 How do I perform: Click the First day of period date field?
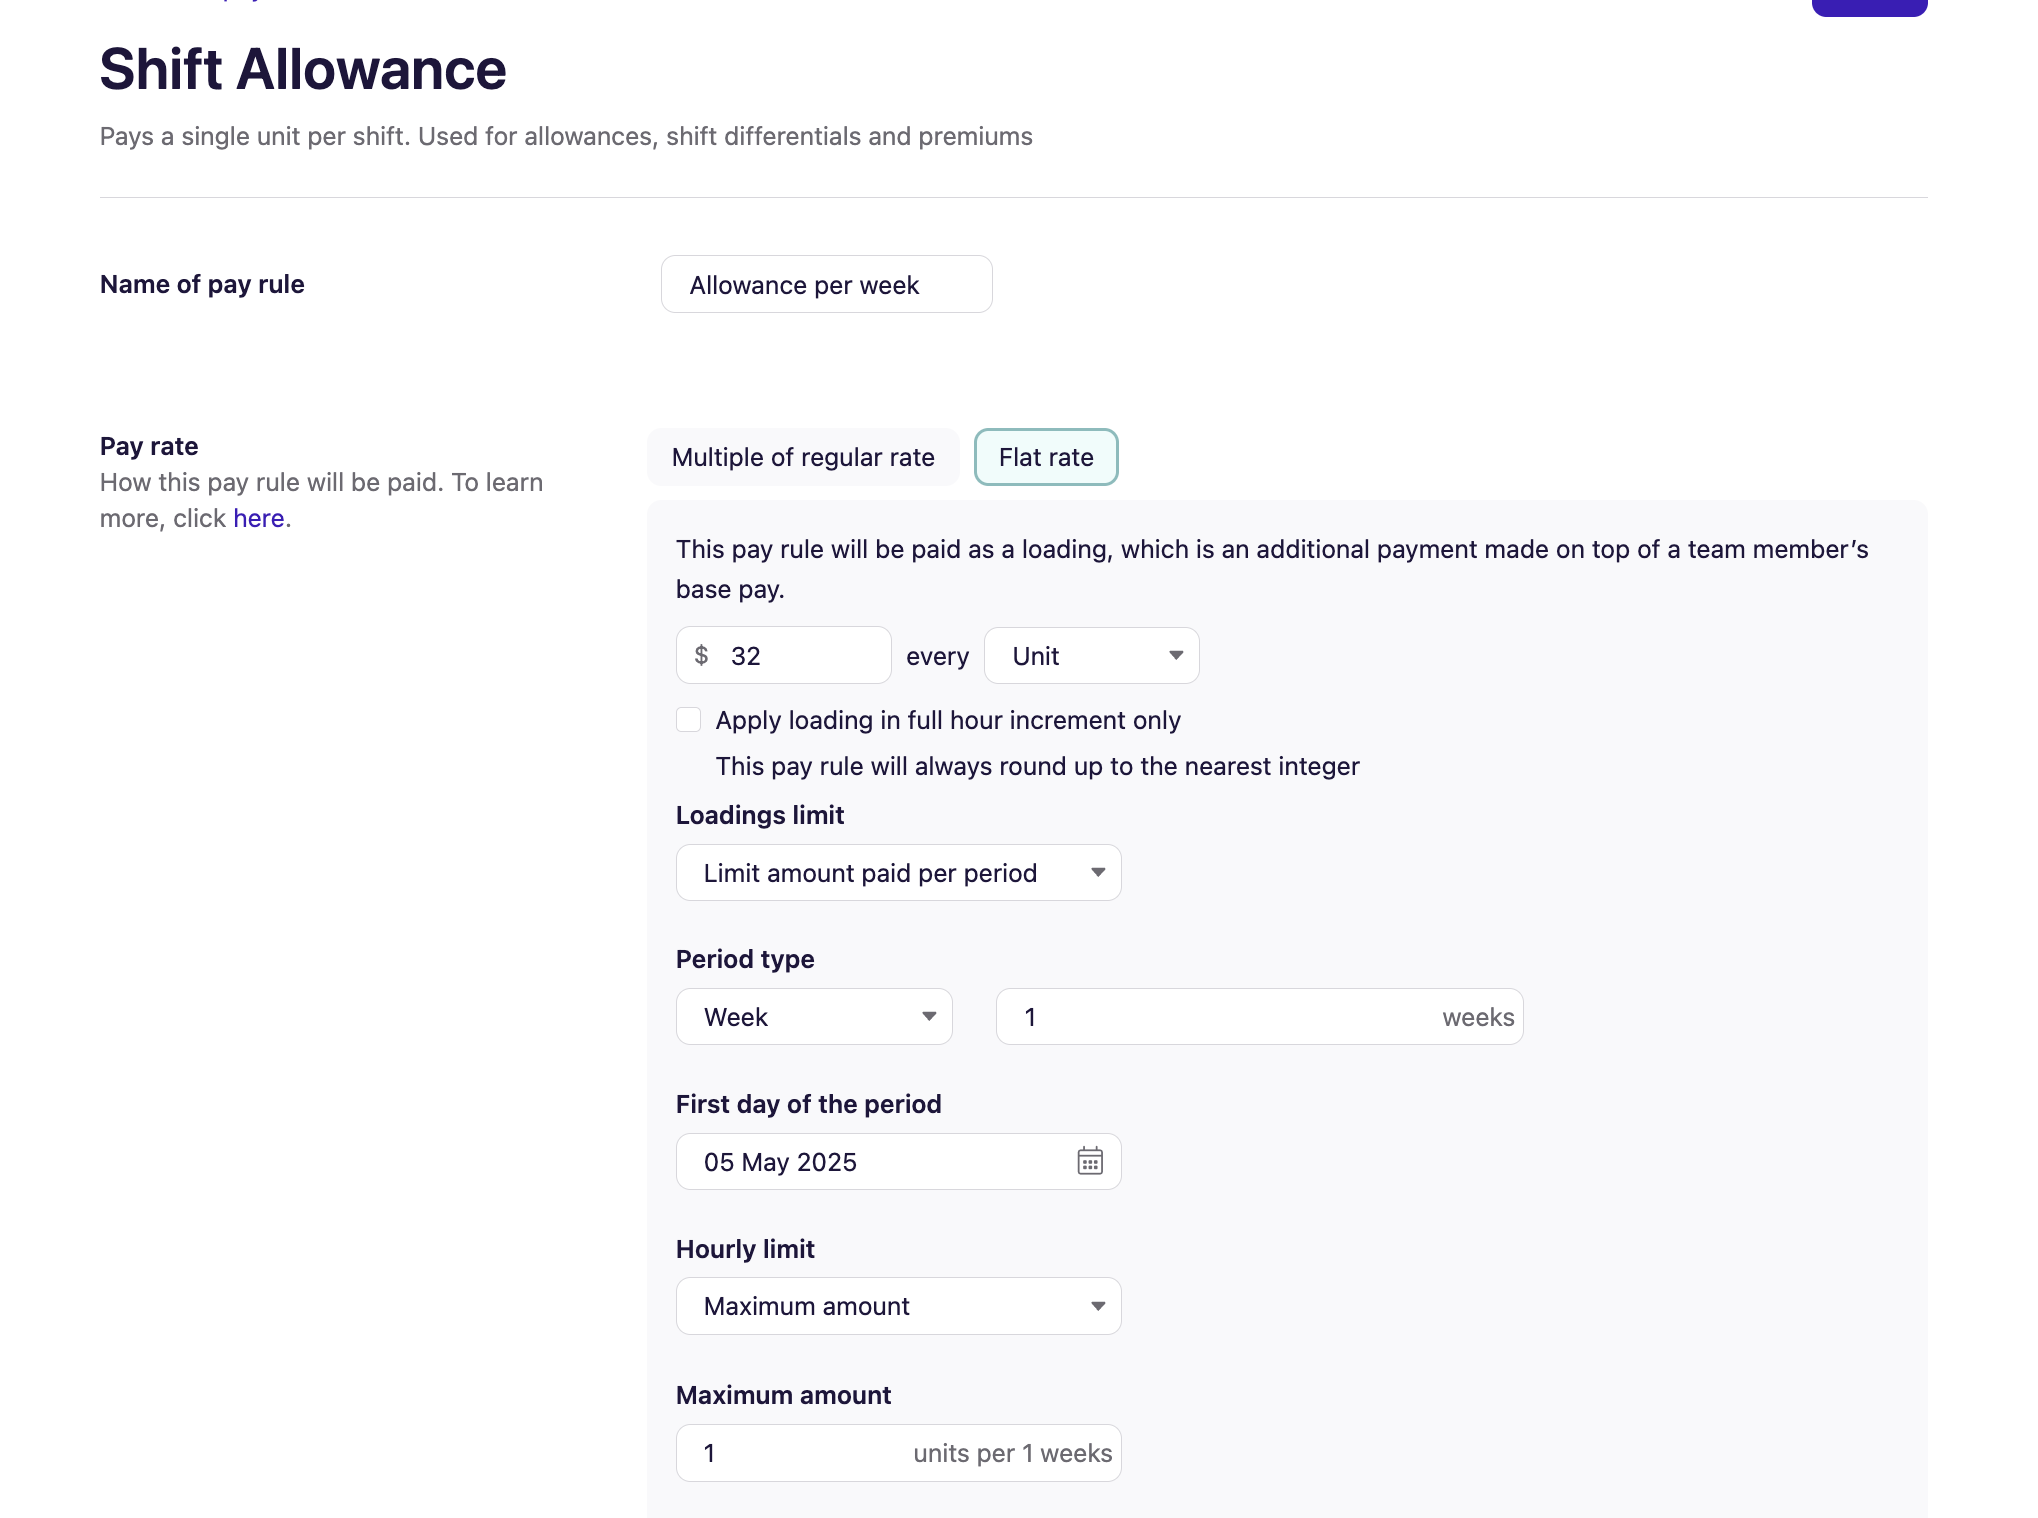[870, 1162]
